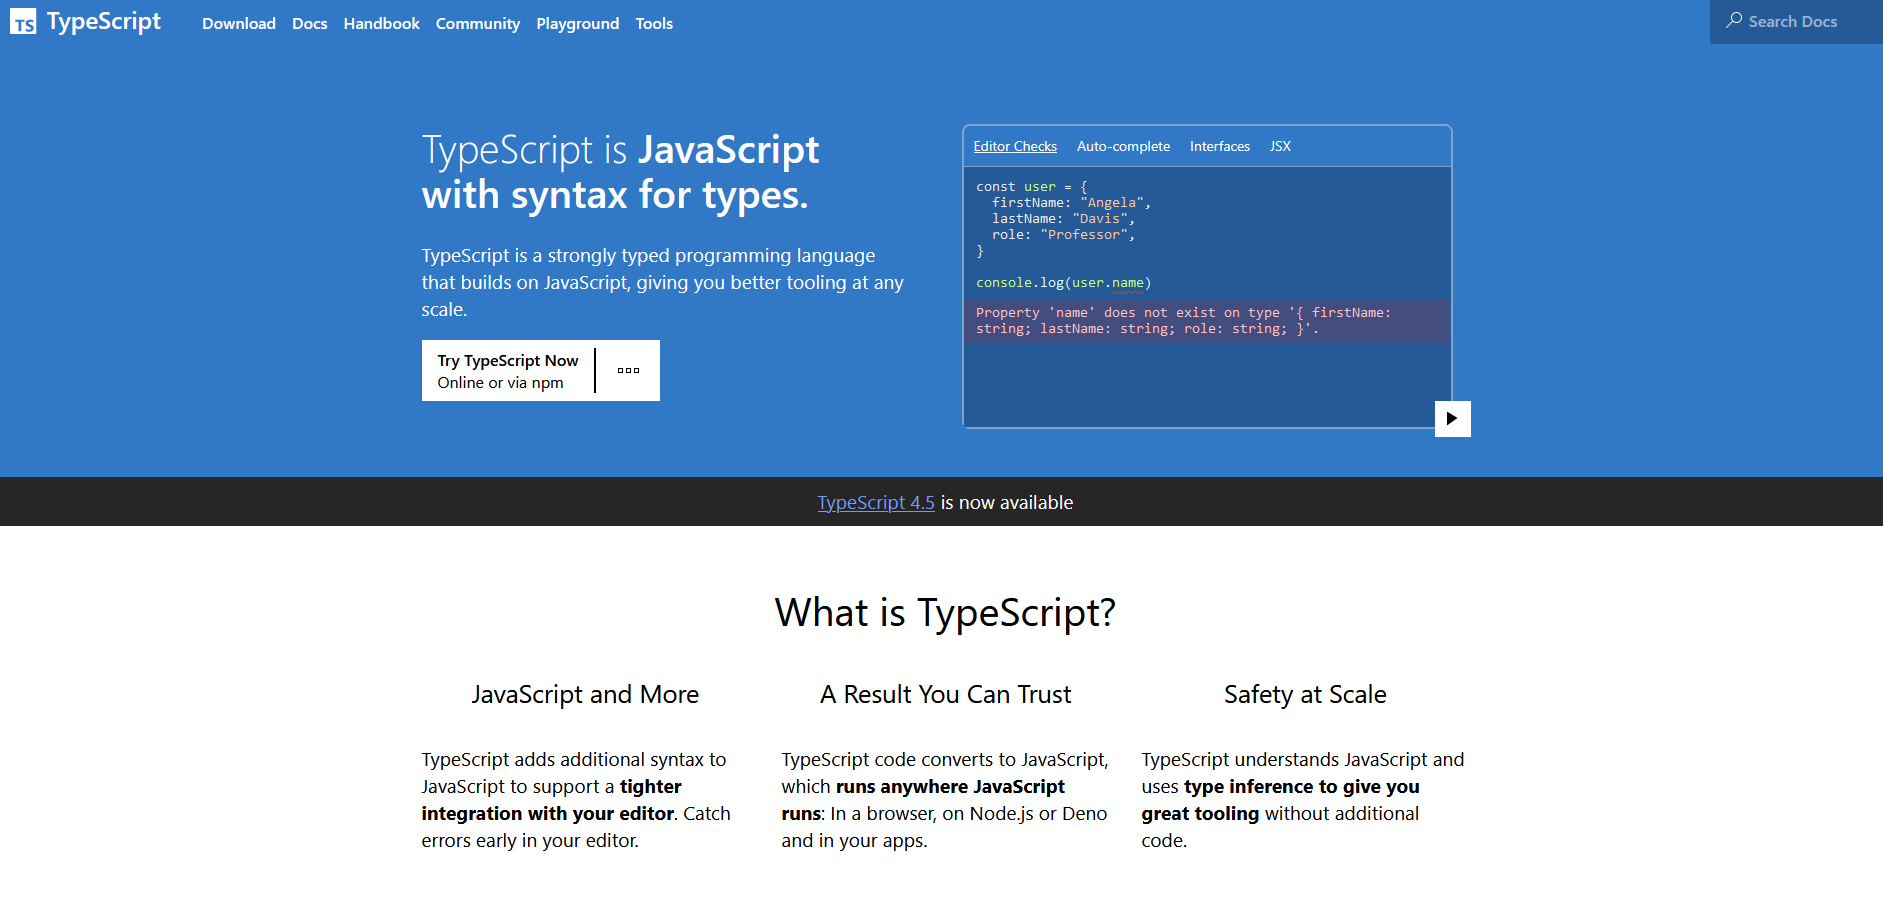Switch to the Auto-complete tab
1883x908 pixels.
[x=1123, y=146]
